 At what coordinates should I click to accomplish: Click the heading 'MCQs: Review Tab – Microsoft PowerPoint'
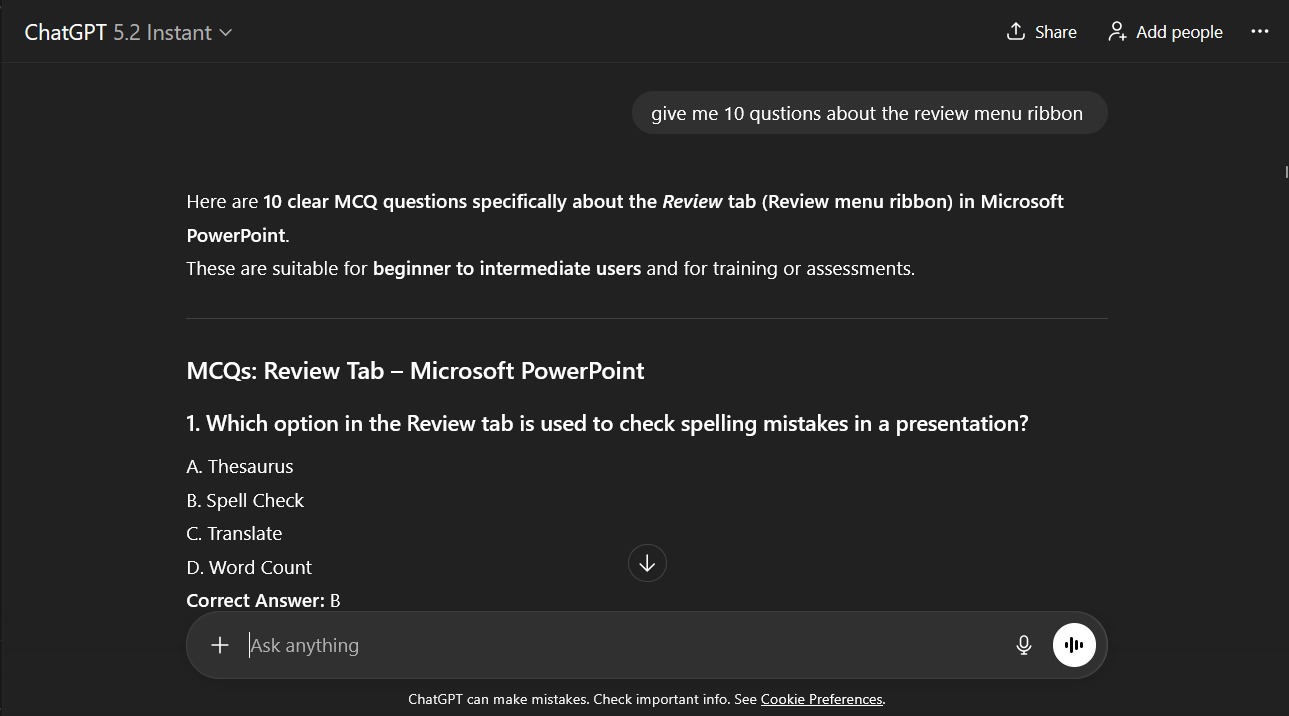coord(415,371)
